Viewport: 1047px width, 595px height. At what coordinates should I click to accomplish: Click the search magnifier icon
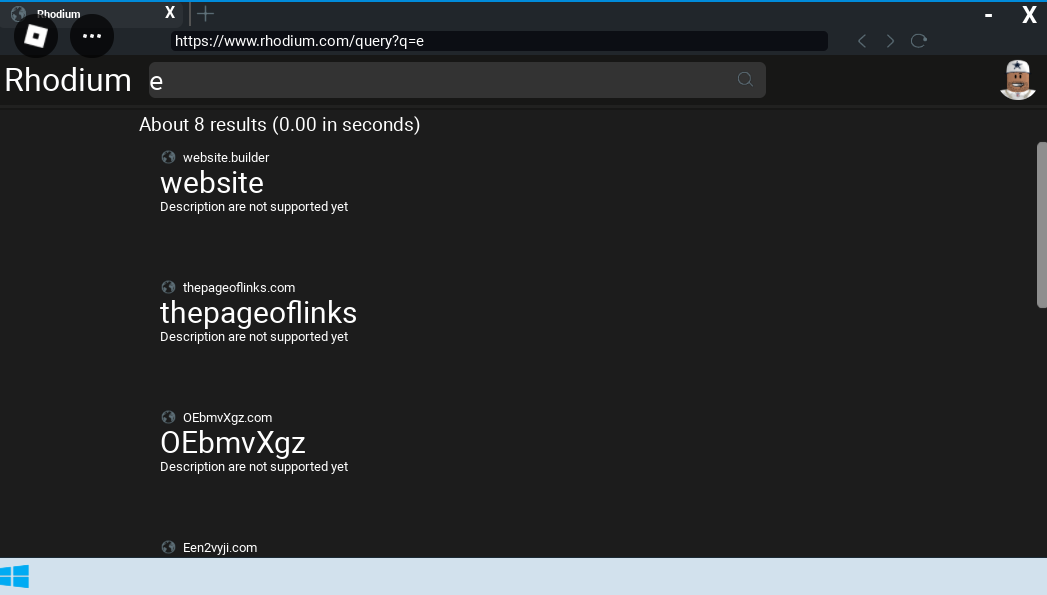745,80
